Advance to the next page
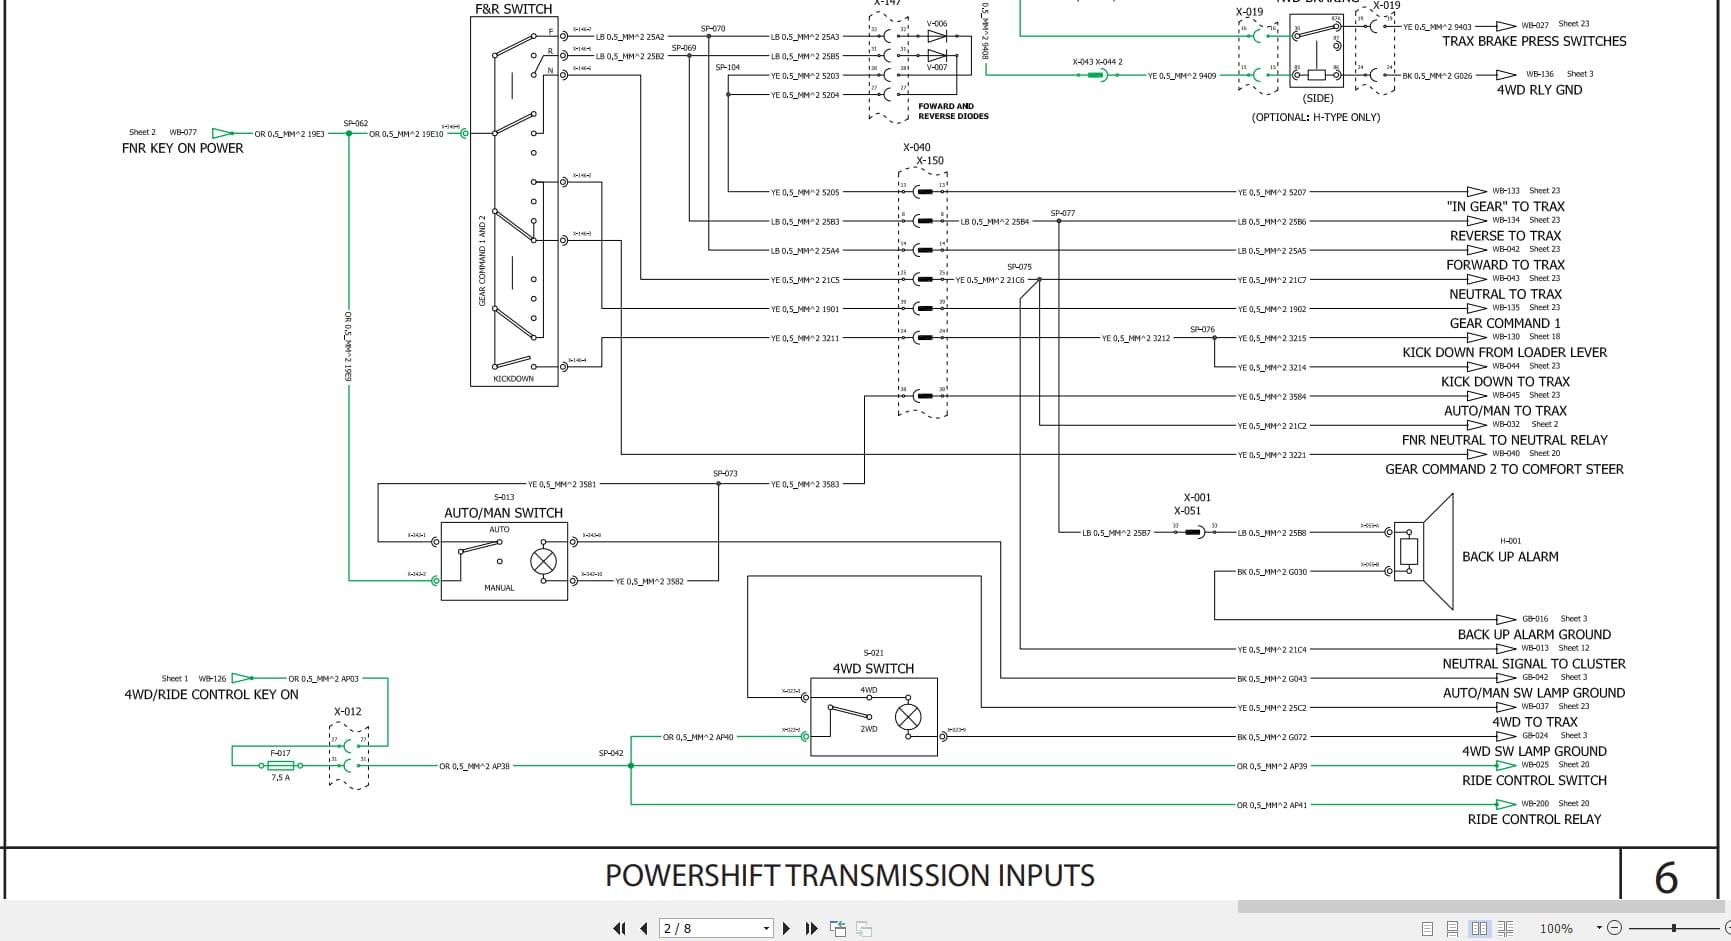The height and width of the screenshot is (941, 1731). pyautogui.click(x=788, y=928)
